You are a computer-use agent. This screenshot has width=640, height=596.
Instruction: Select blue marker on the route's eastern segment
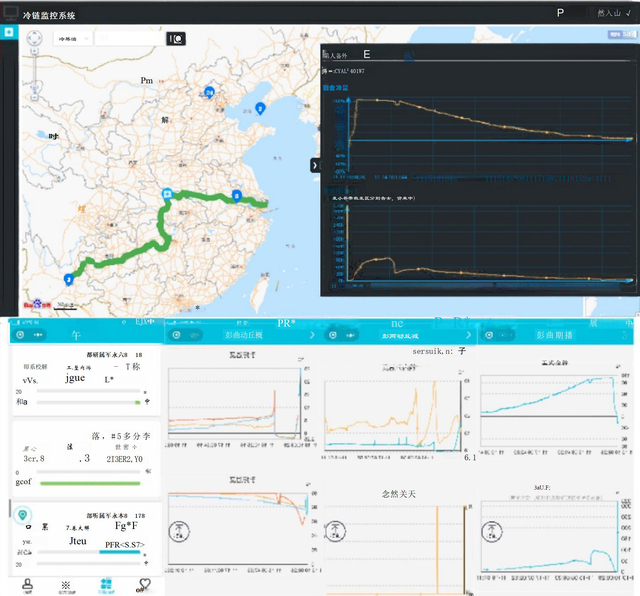point(236,196)
